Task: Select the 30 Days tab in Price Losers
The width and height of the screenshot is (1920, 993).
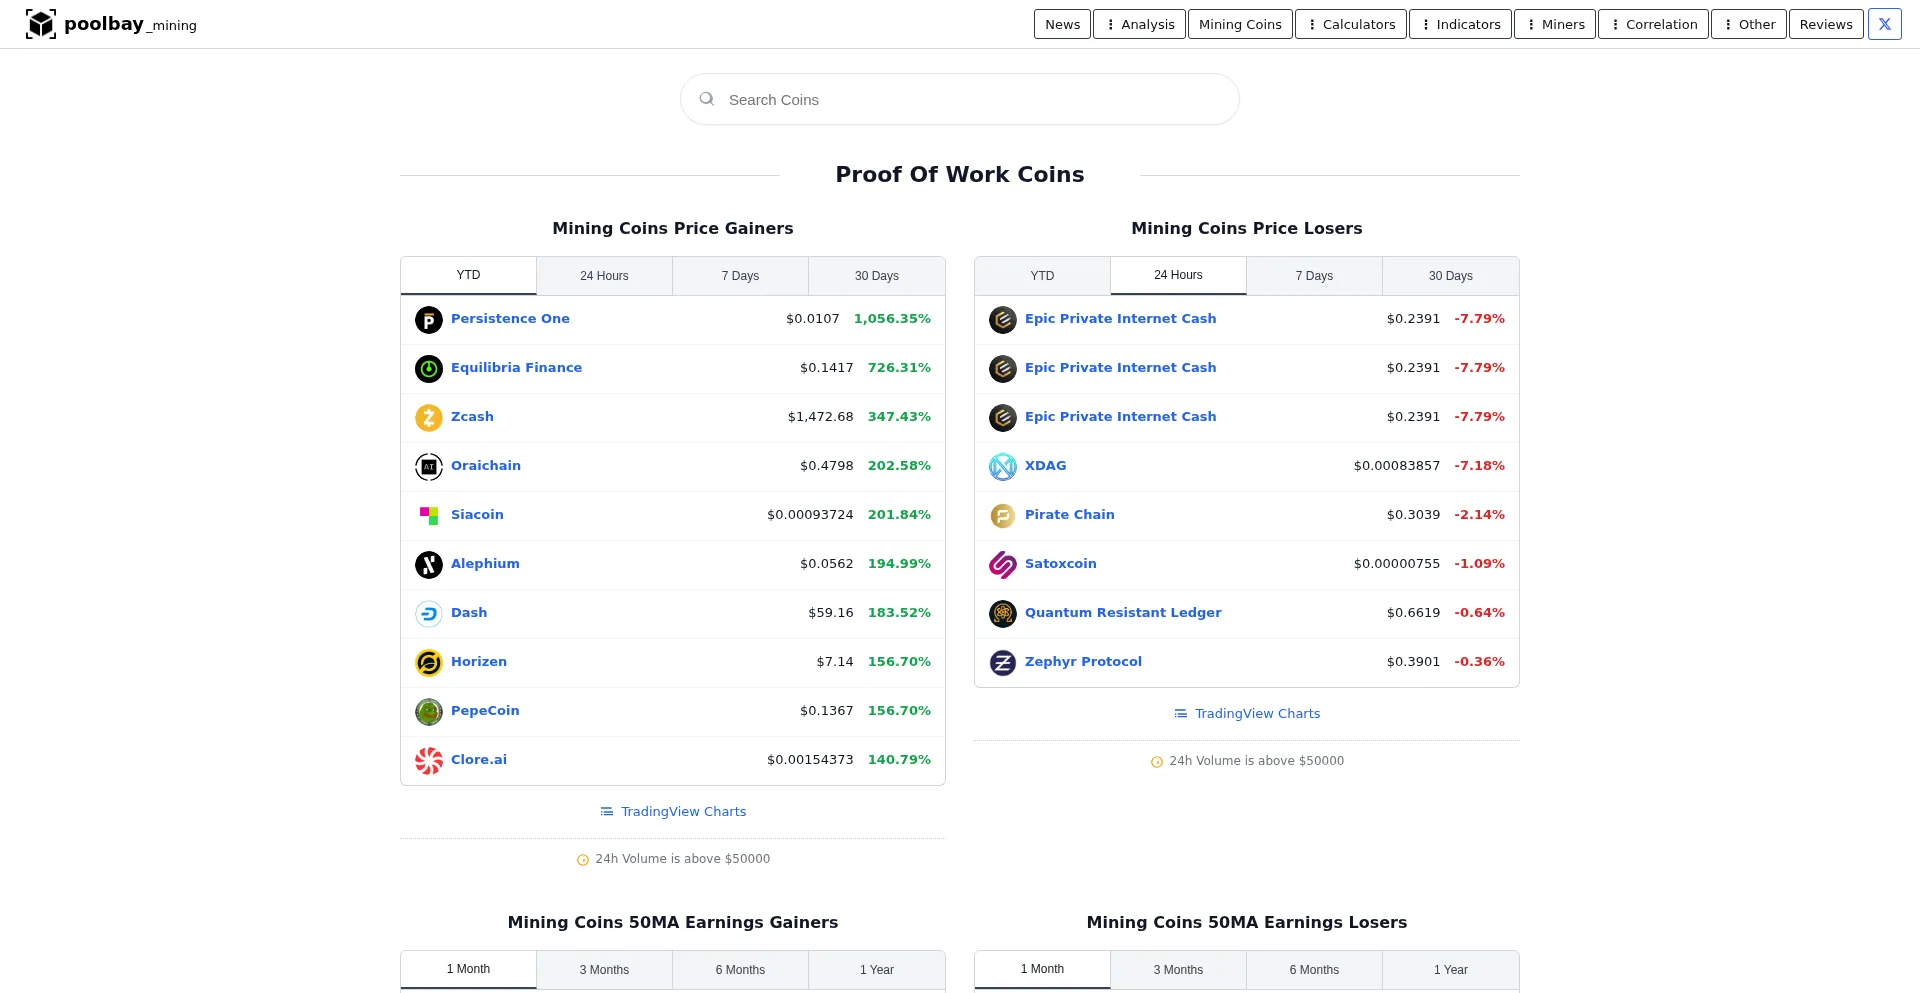Action: pyautogui.click(x=1451, y=276)
